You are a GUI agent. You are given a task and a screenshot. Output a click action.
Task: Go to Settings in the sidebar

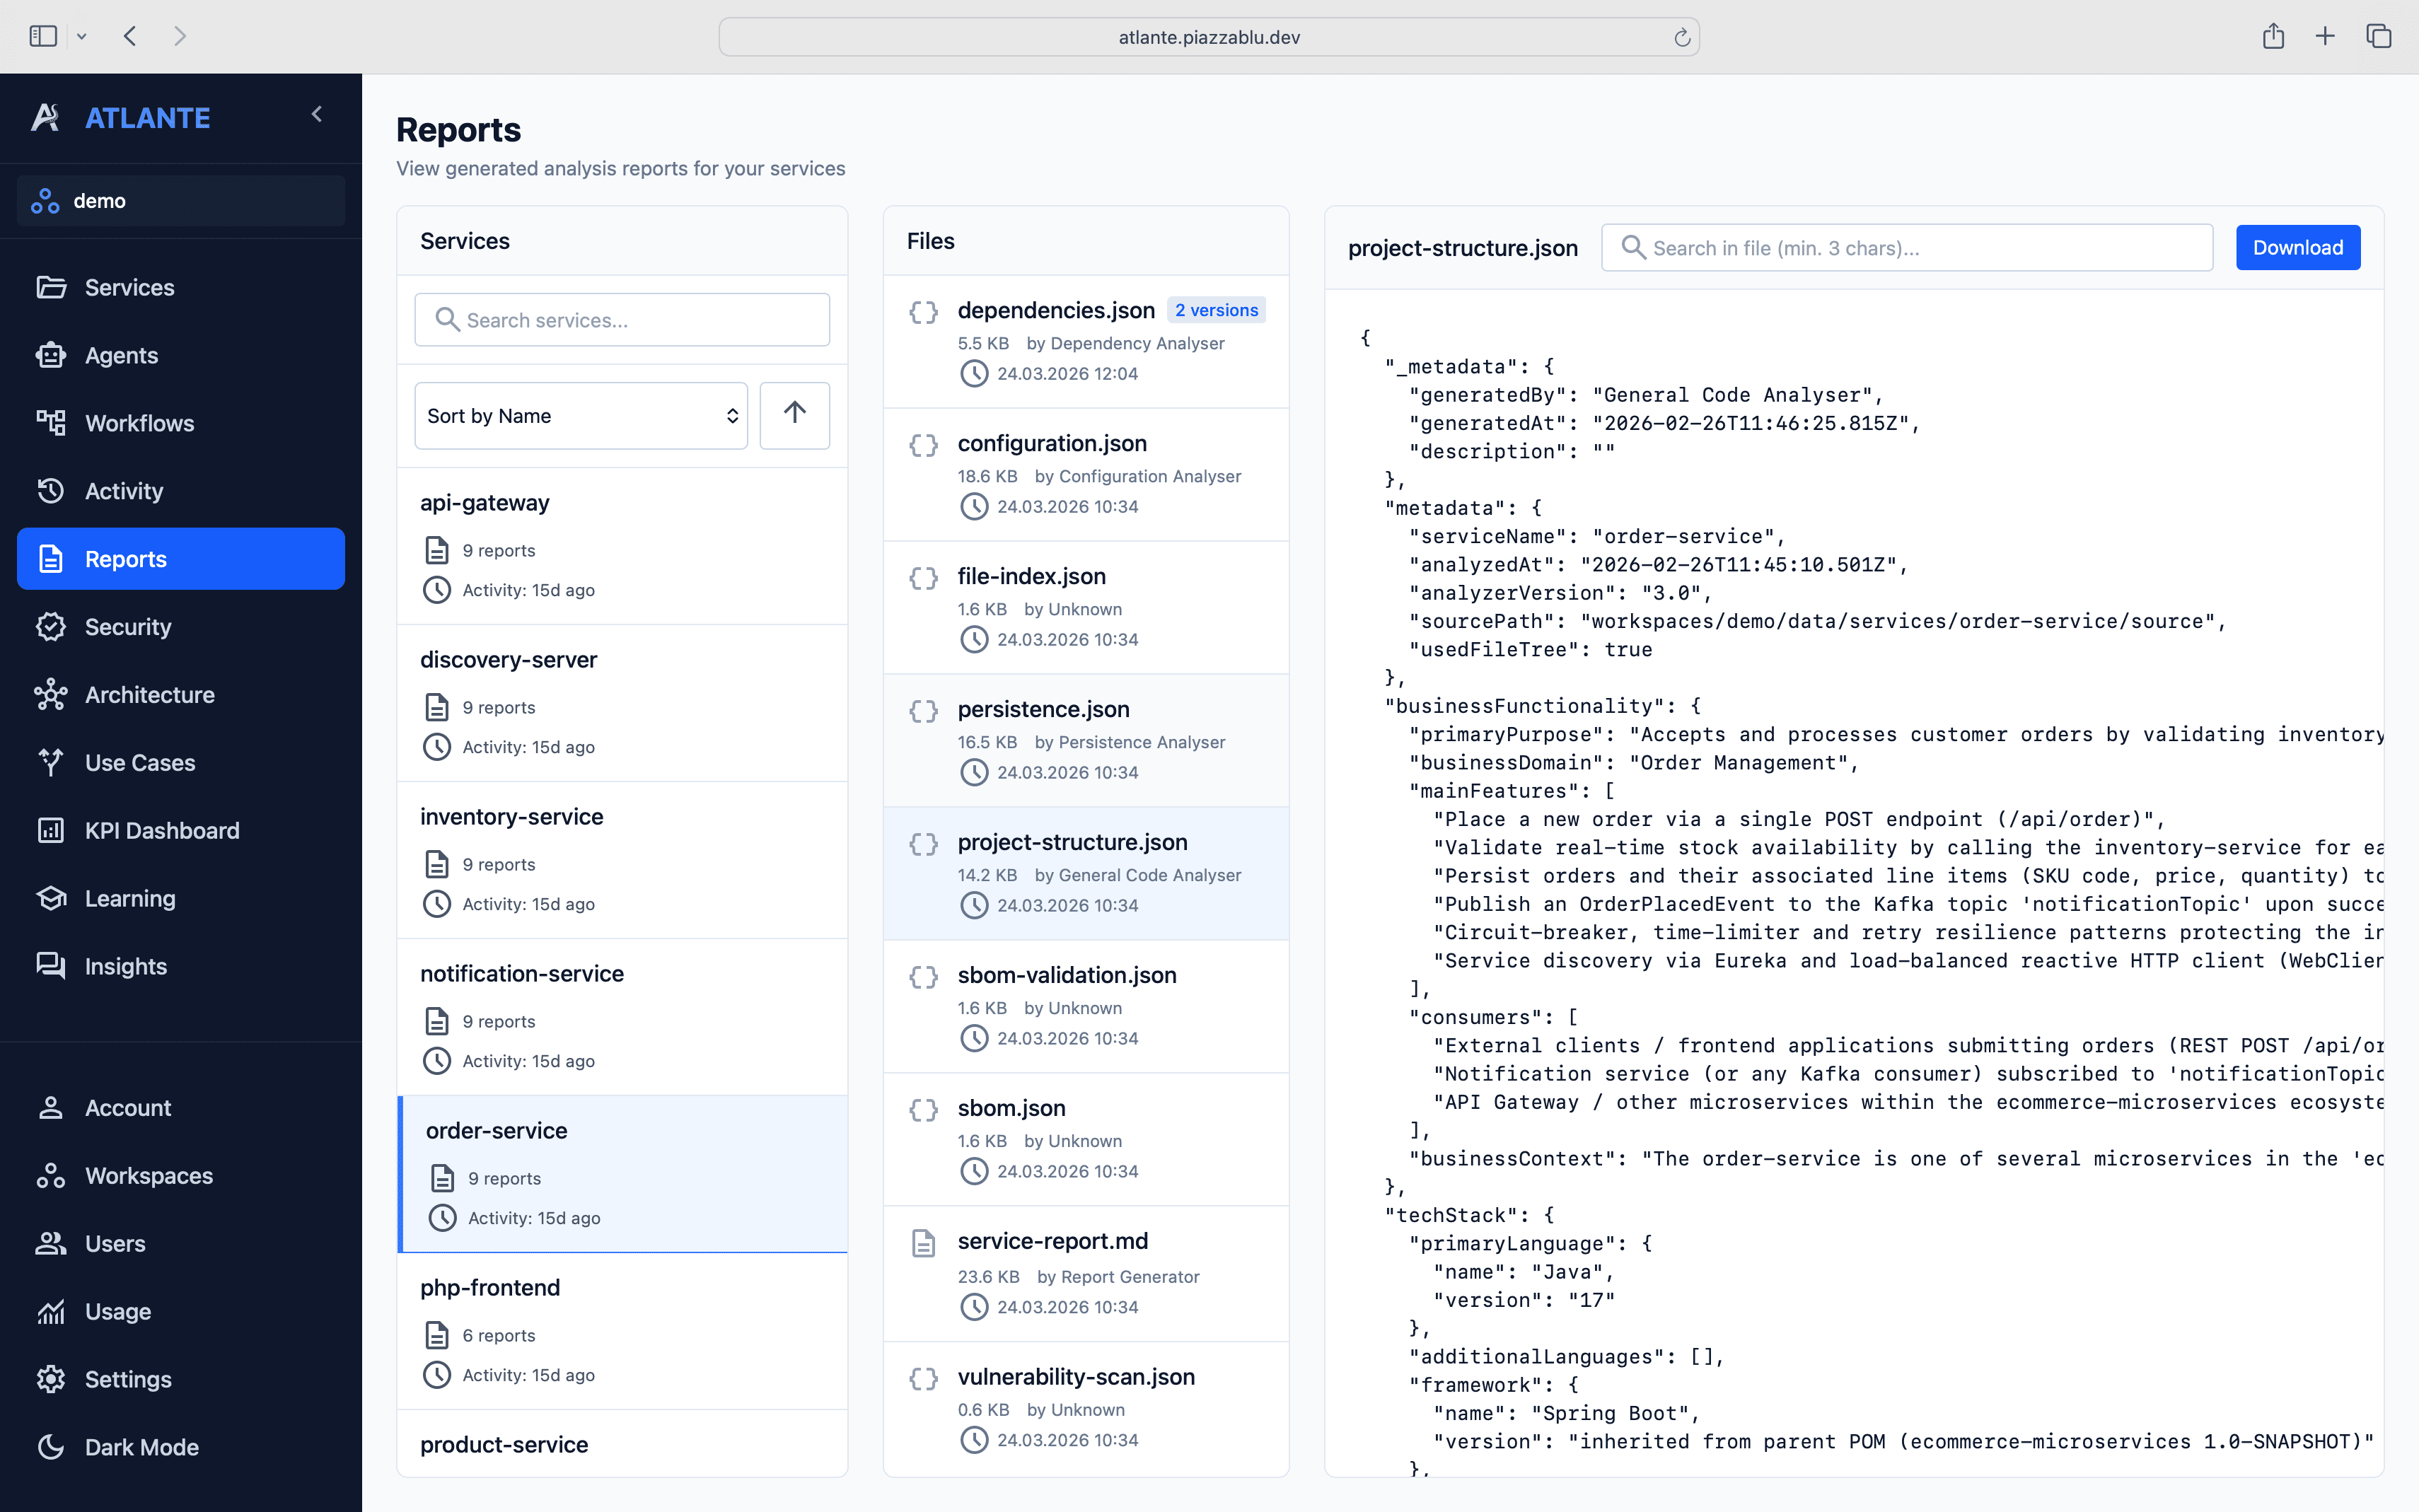pyautogui.click(x=128, y=1379)
